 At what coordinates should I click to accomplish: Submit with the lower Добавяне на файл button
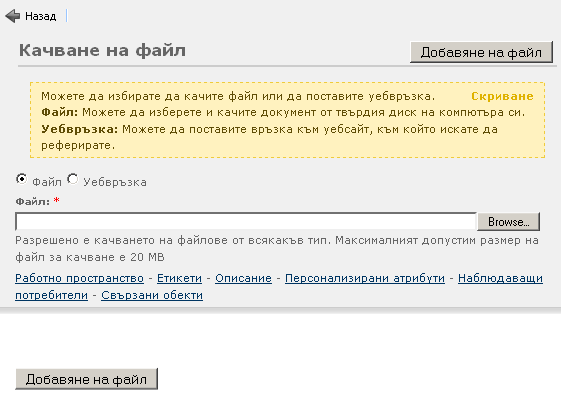87,379
